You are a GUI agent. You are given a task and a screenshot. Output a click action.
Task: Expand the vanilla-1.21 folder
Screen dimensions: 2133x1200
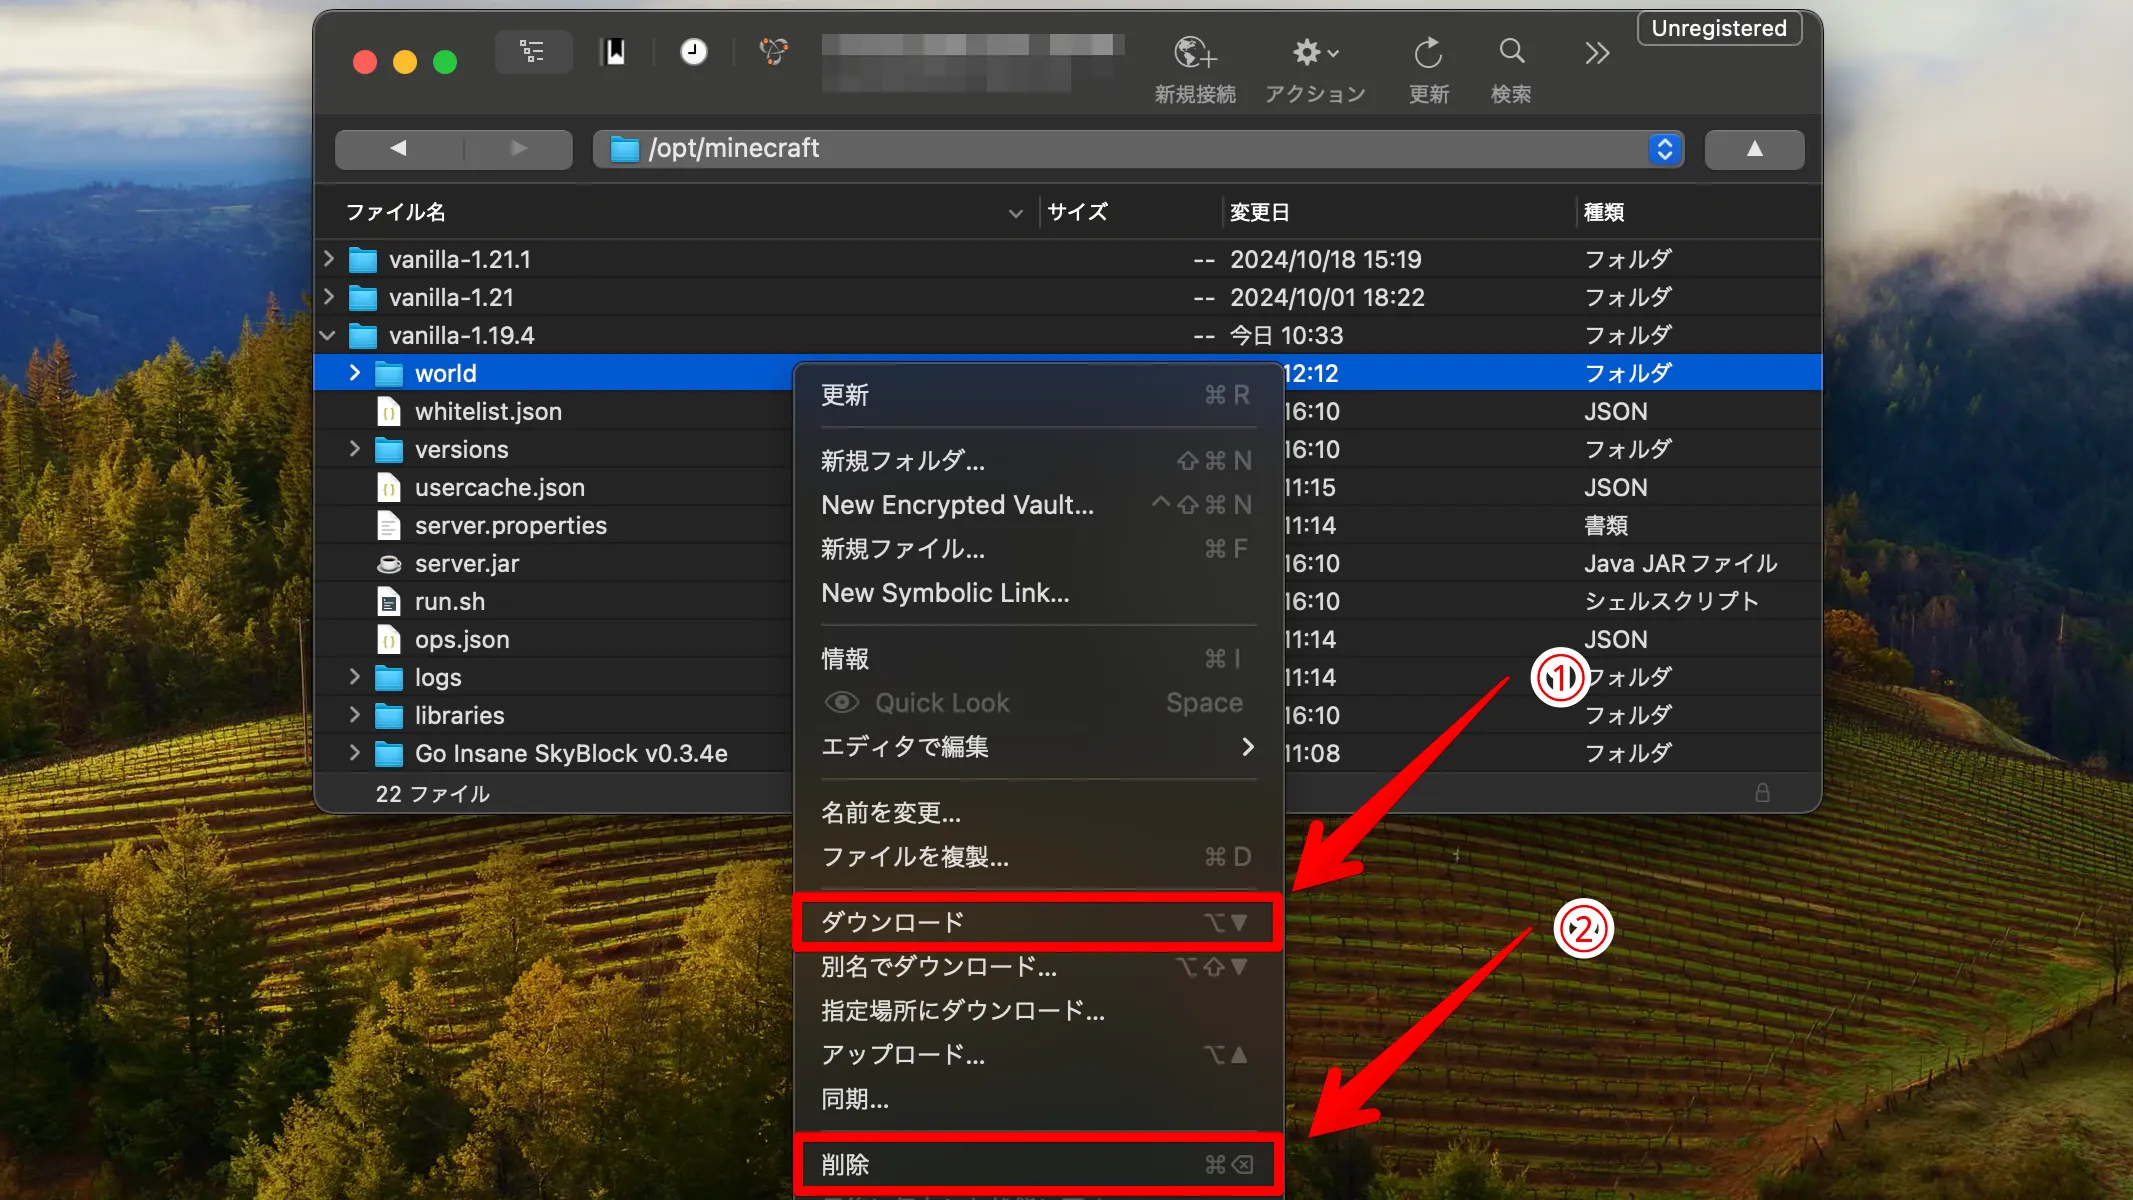[x=329, y=297]
